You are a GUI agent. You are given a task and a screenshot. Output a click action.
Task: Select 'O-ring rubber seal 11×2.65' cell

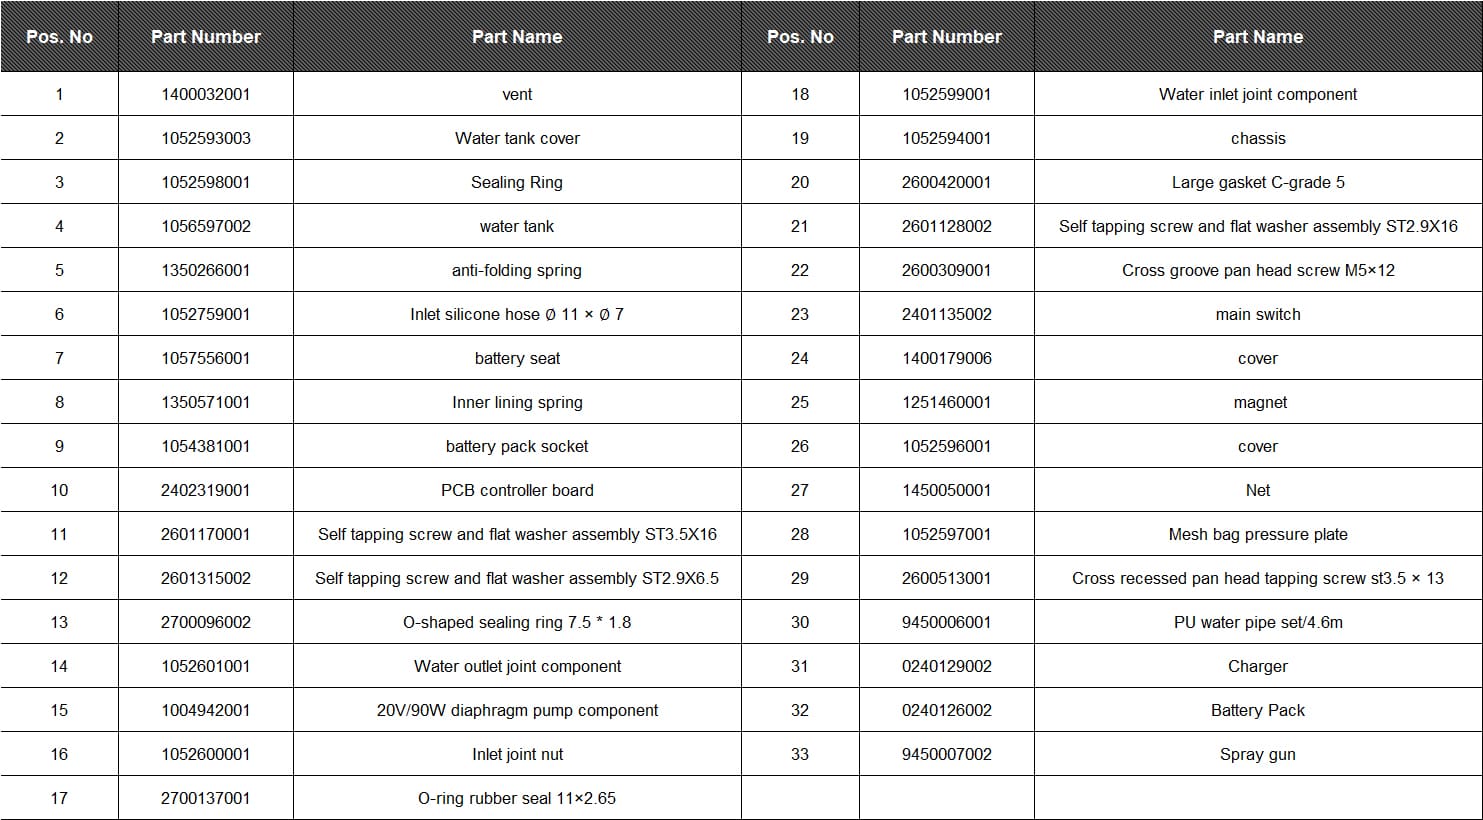pos(517,798)
